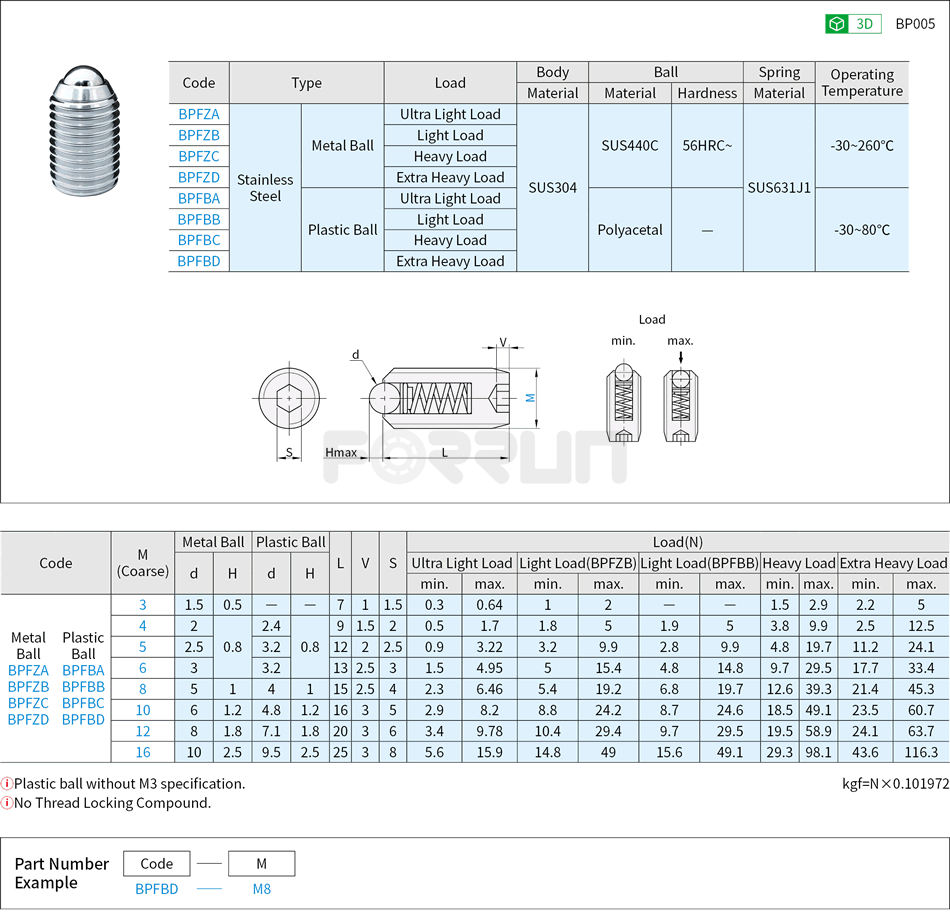950x913 pixels.
Task: Click the hex socket front view drawing
Action: [289, 398]
